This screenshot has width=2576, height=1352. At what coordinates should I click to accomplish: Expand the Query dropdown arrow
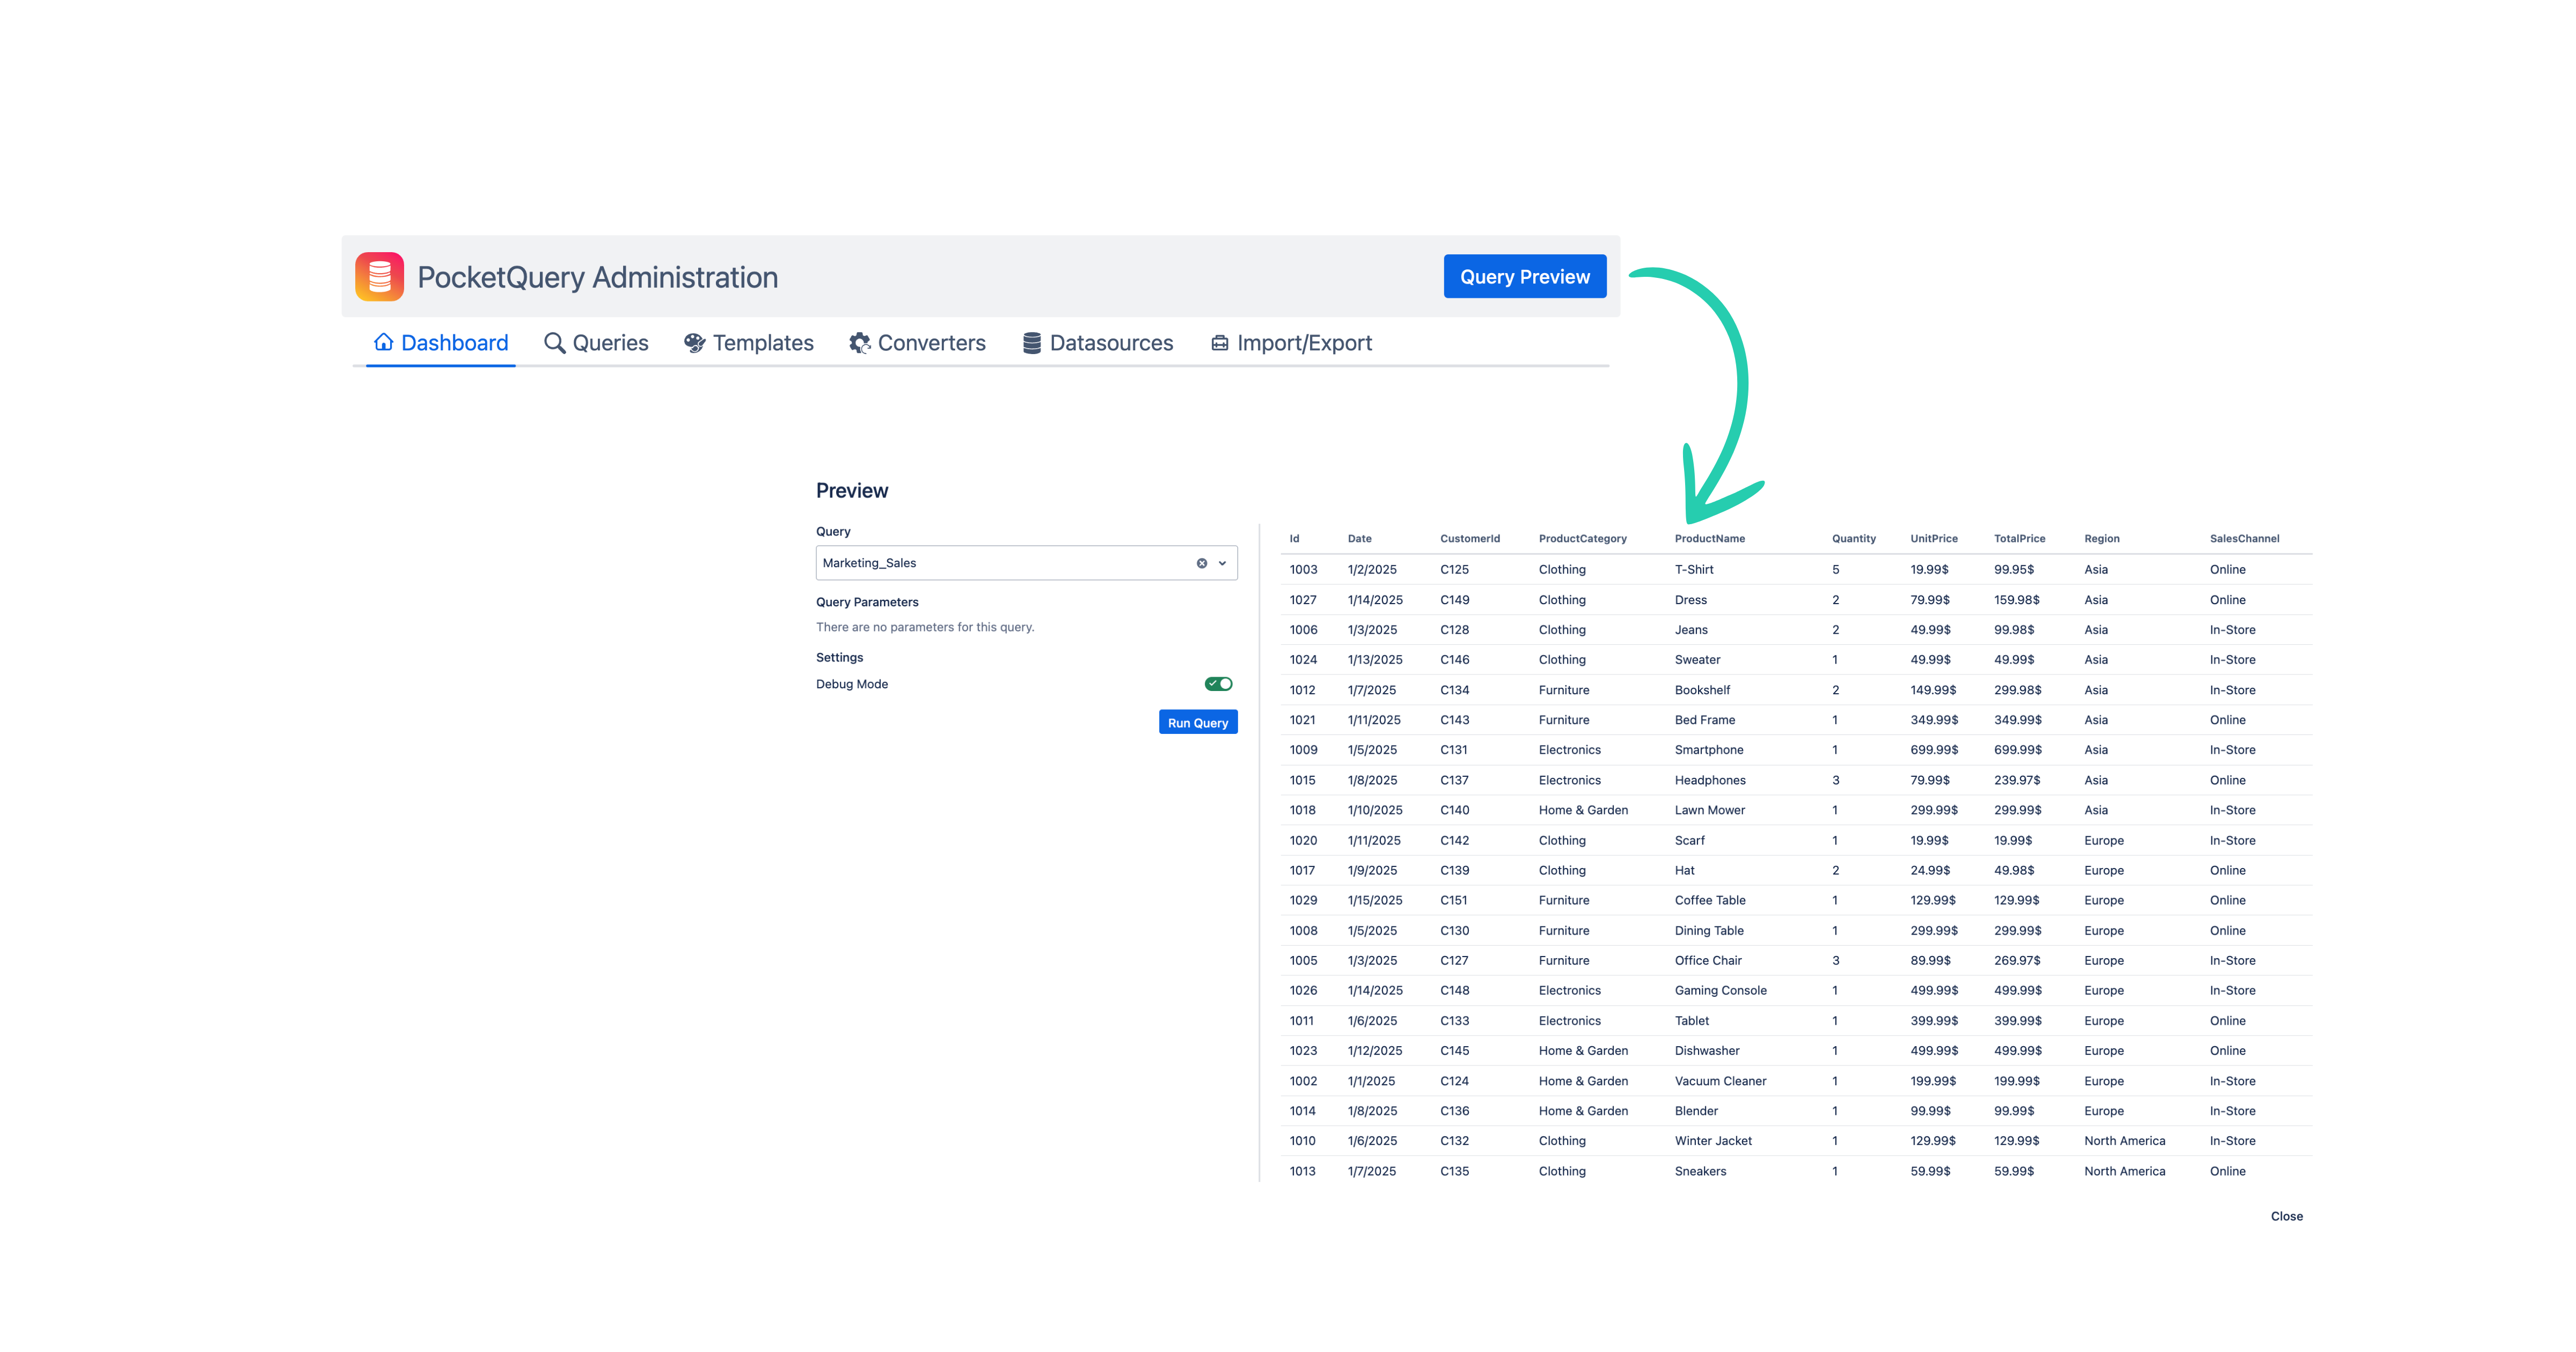(x=1222, y=563)
